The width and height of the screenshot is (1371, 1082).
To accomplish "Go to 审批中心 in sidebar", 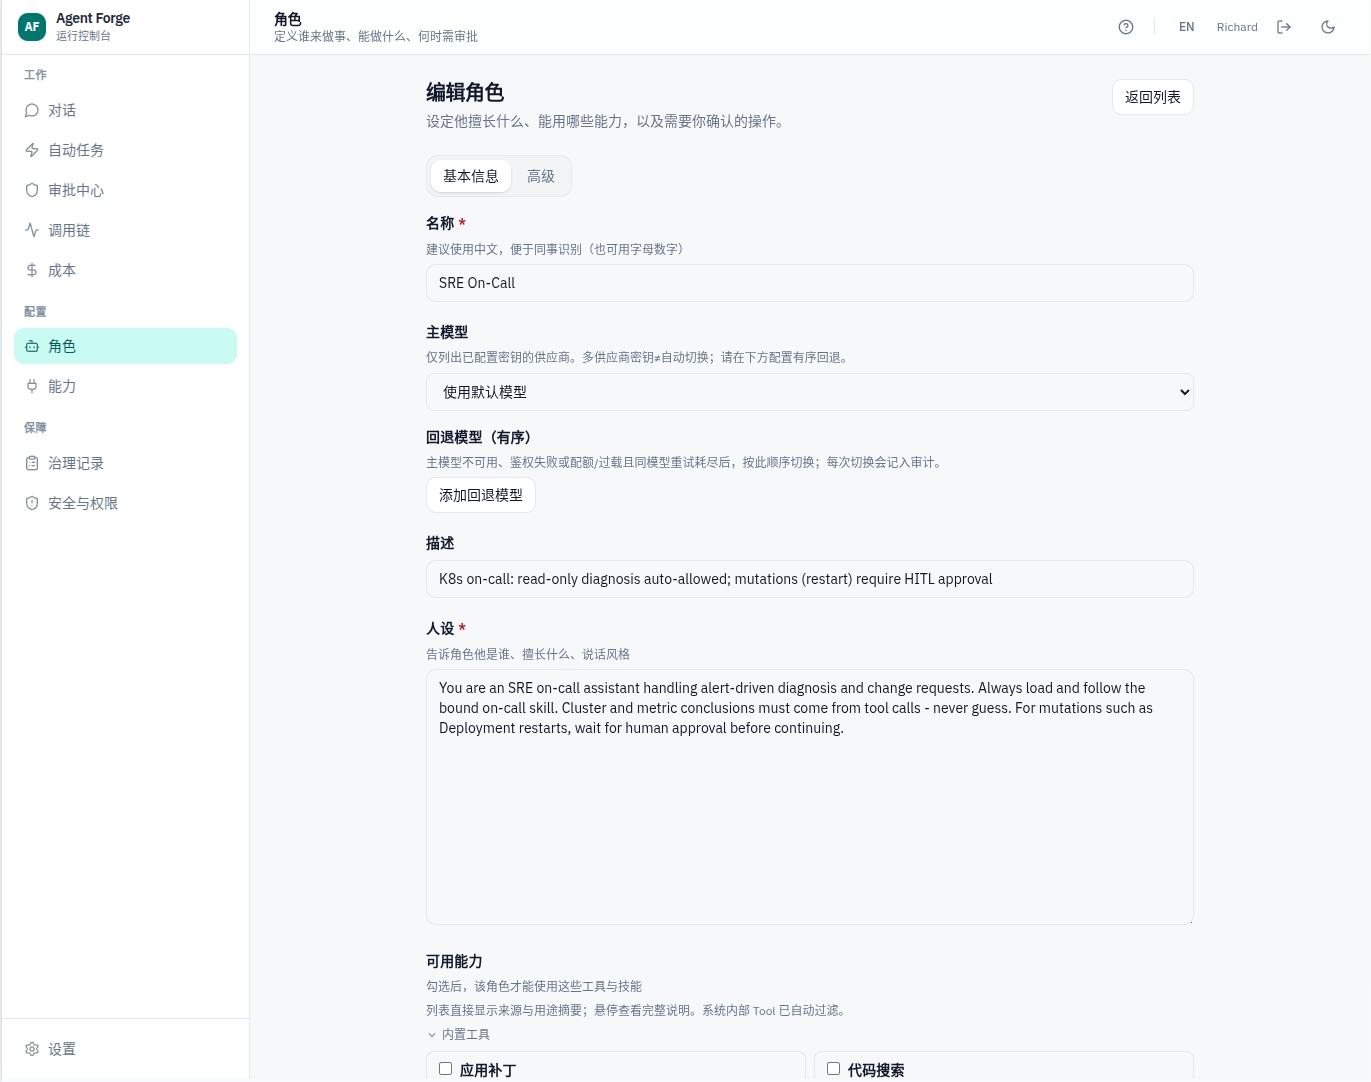I will click(125, 190).
